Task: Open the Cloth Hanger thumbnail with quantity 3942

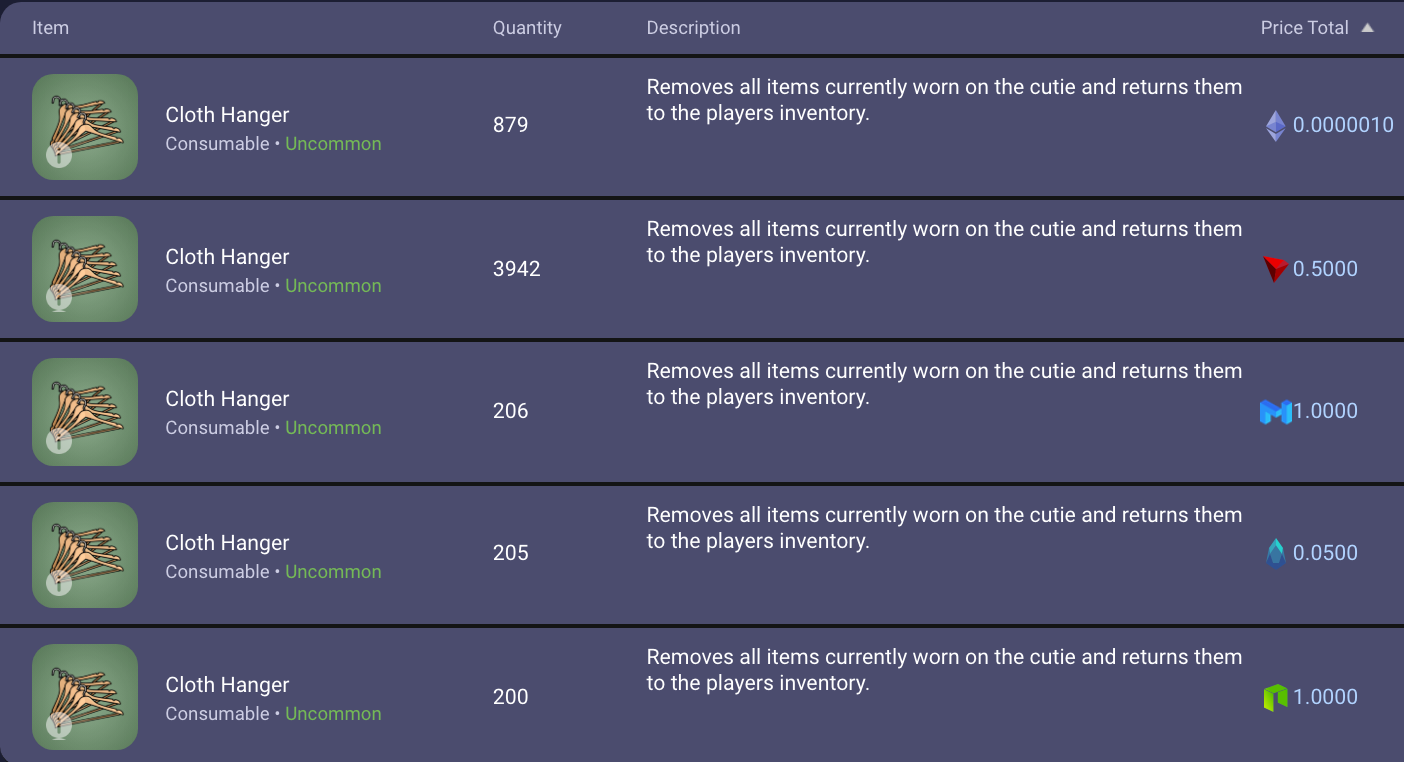Action: 85,269
